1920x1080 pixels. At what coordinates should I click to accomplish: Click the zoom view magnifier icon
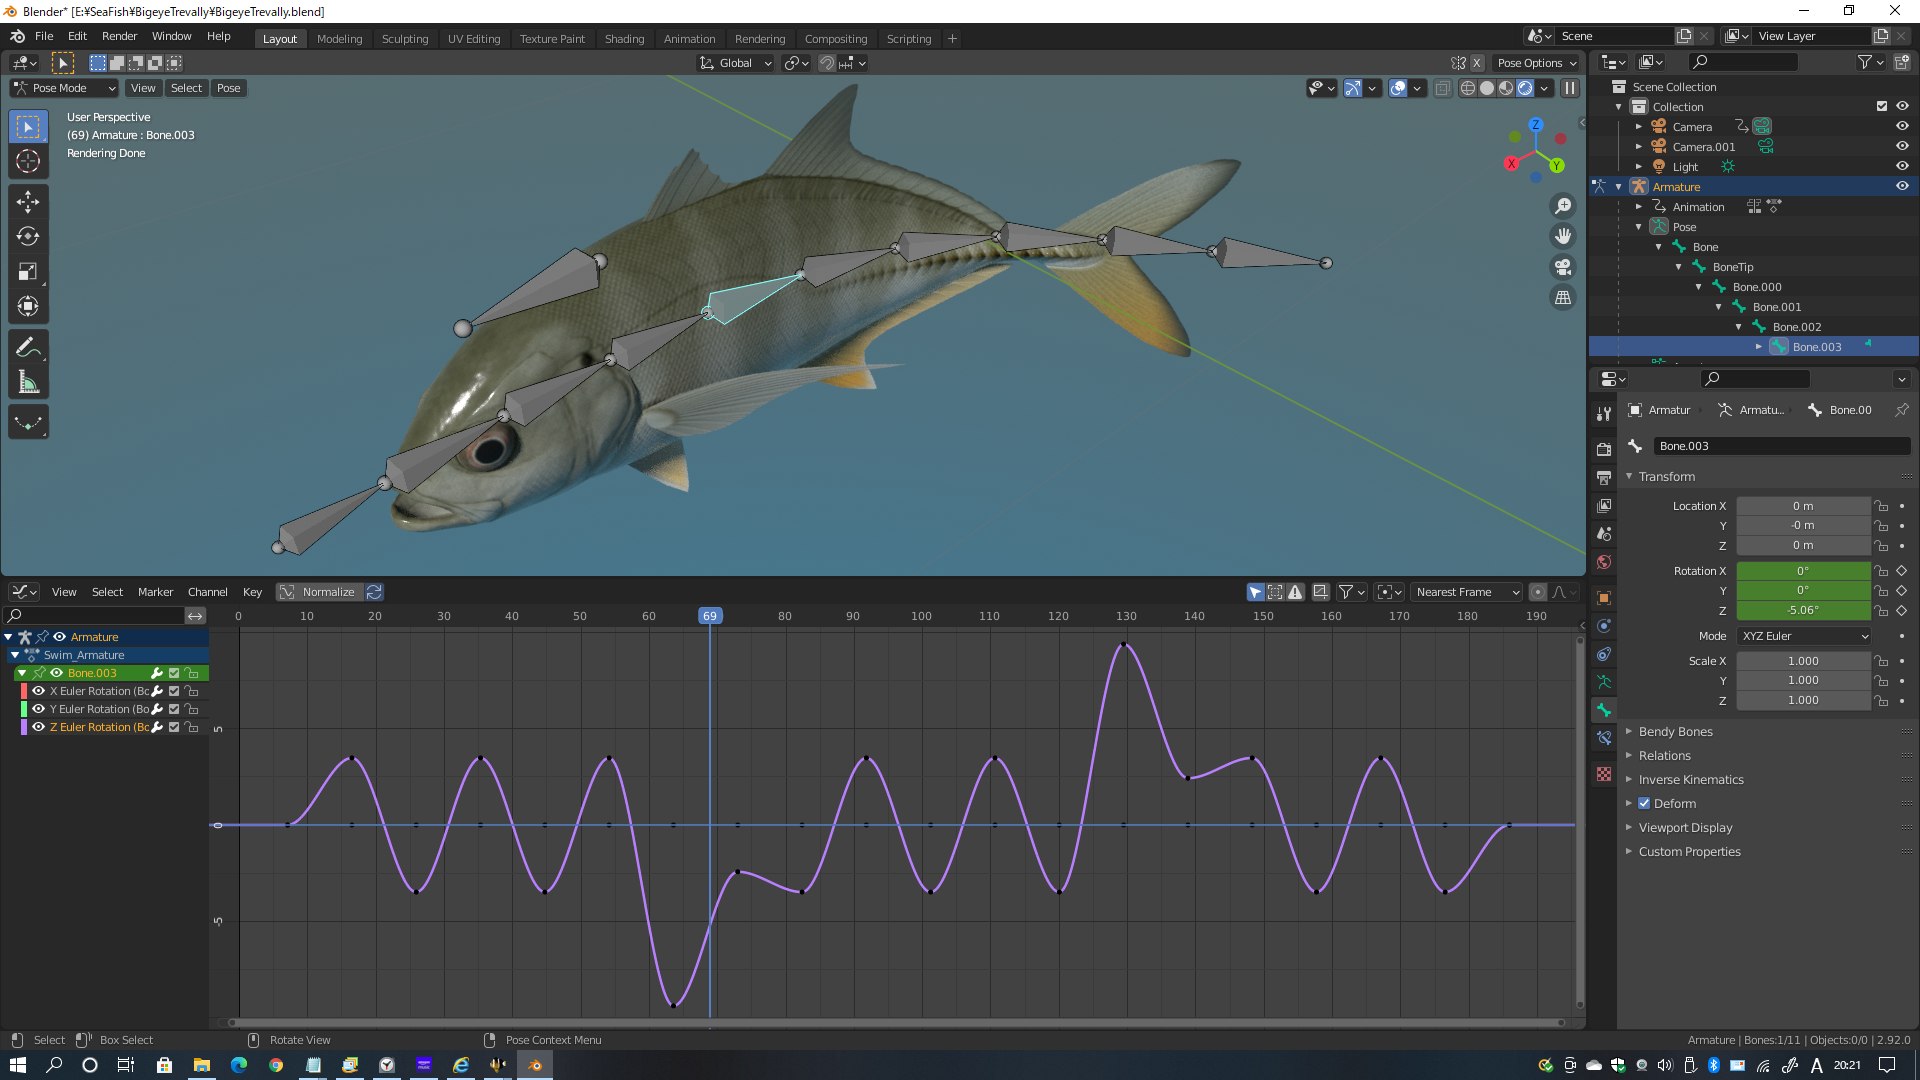tap(1562, 206)
